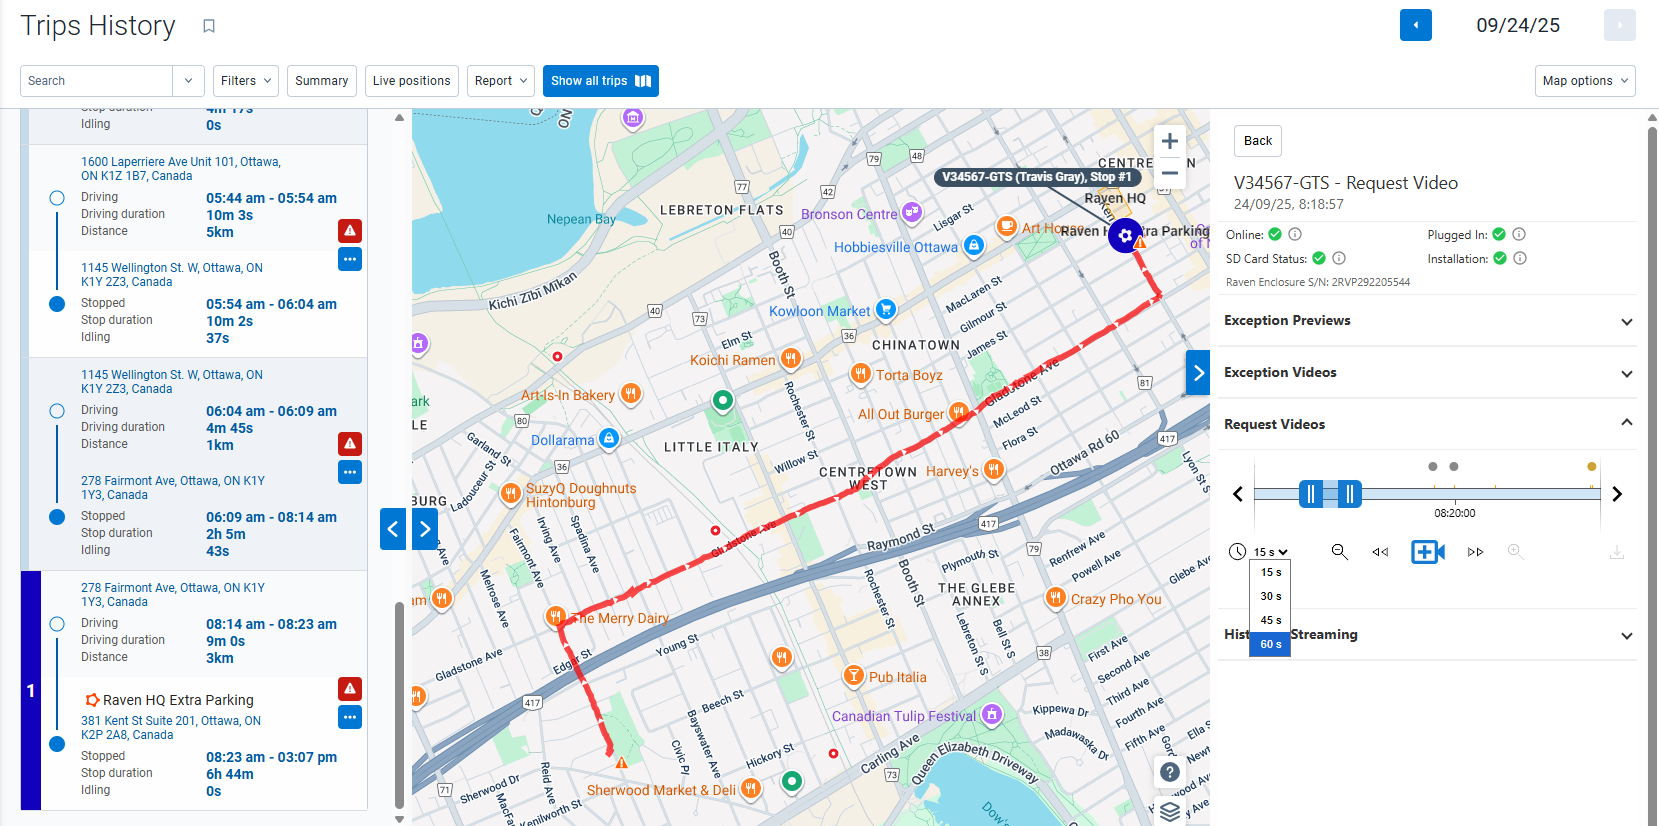The width and height of the screenshot is (1659, 826).
Task: Select the 60 s duration option
Action: click(x=1270, y=645)
